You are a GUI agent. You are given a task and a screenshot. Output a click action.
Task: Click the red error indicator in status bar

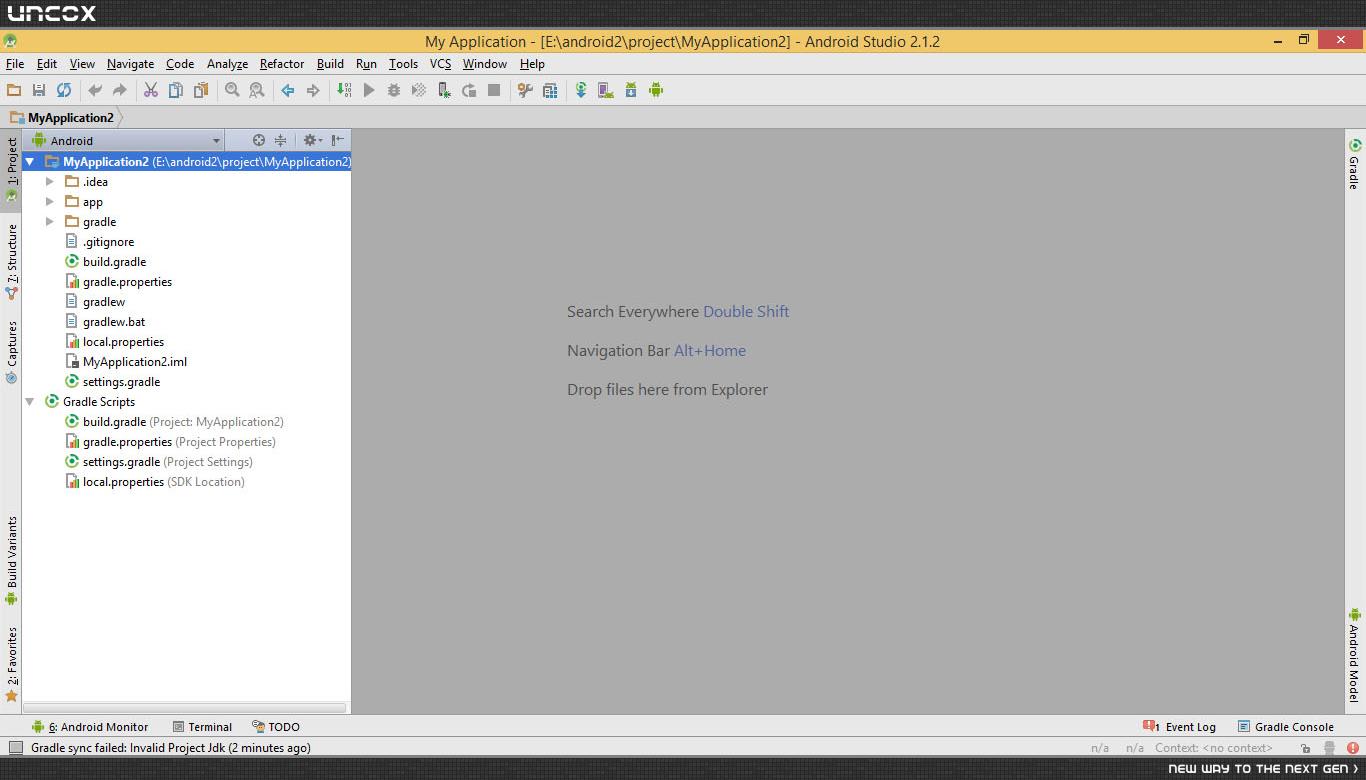click(x=1353, y=748)
